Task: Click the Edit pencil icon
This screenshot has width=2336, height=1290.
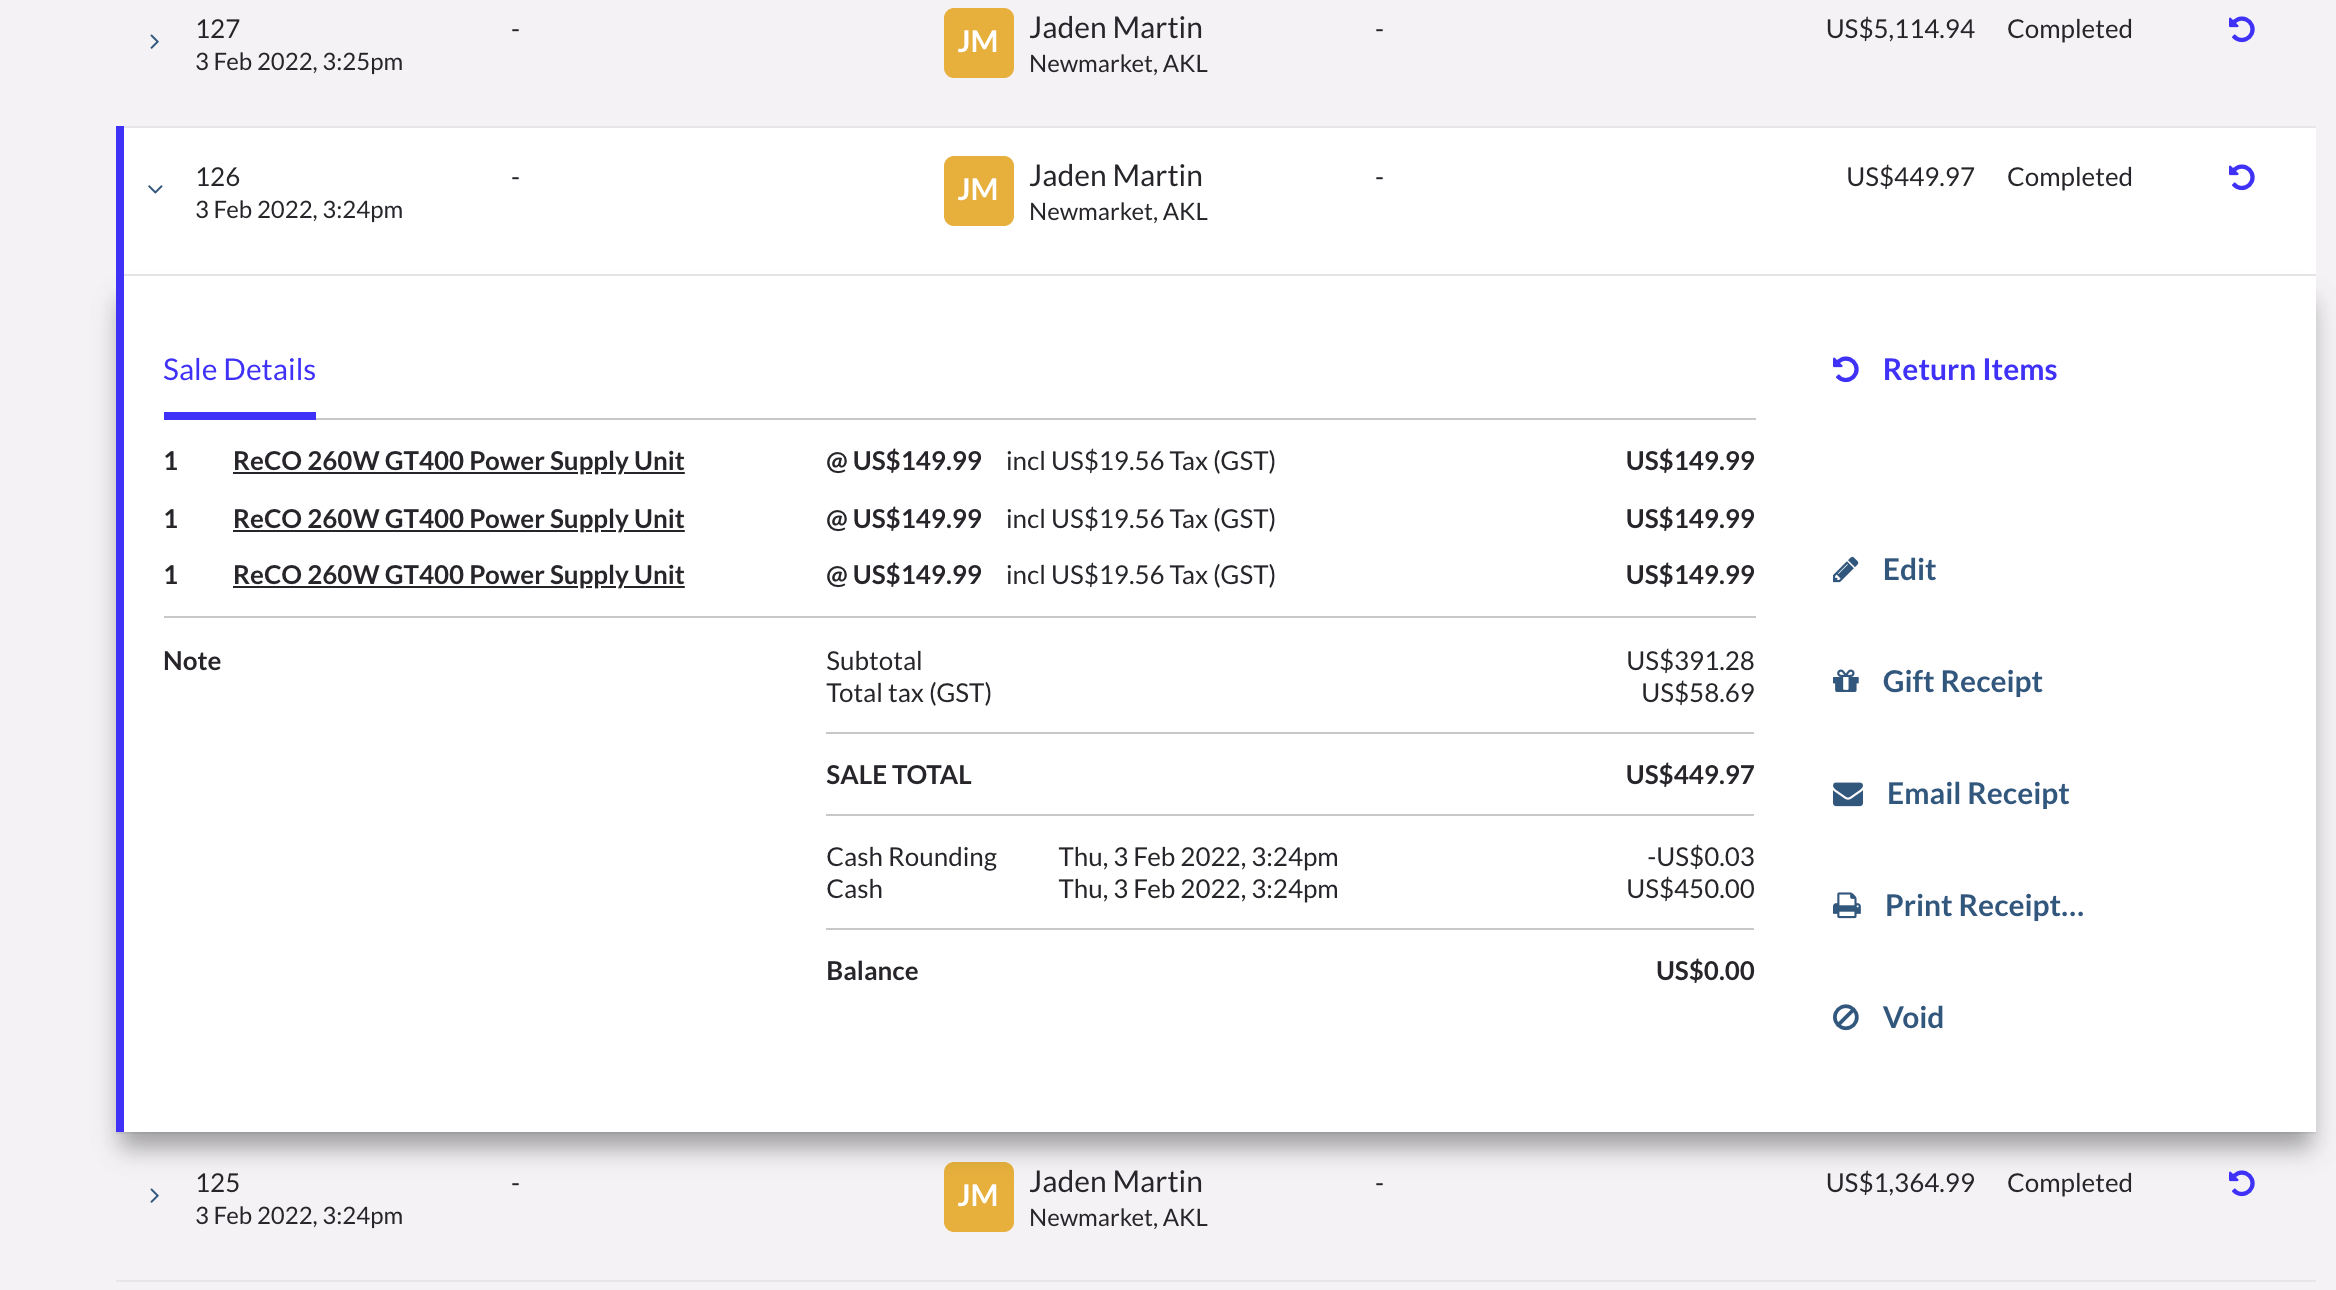Action: tap(1845, 570)
